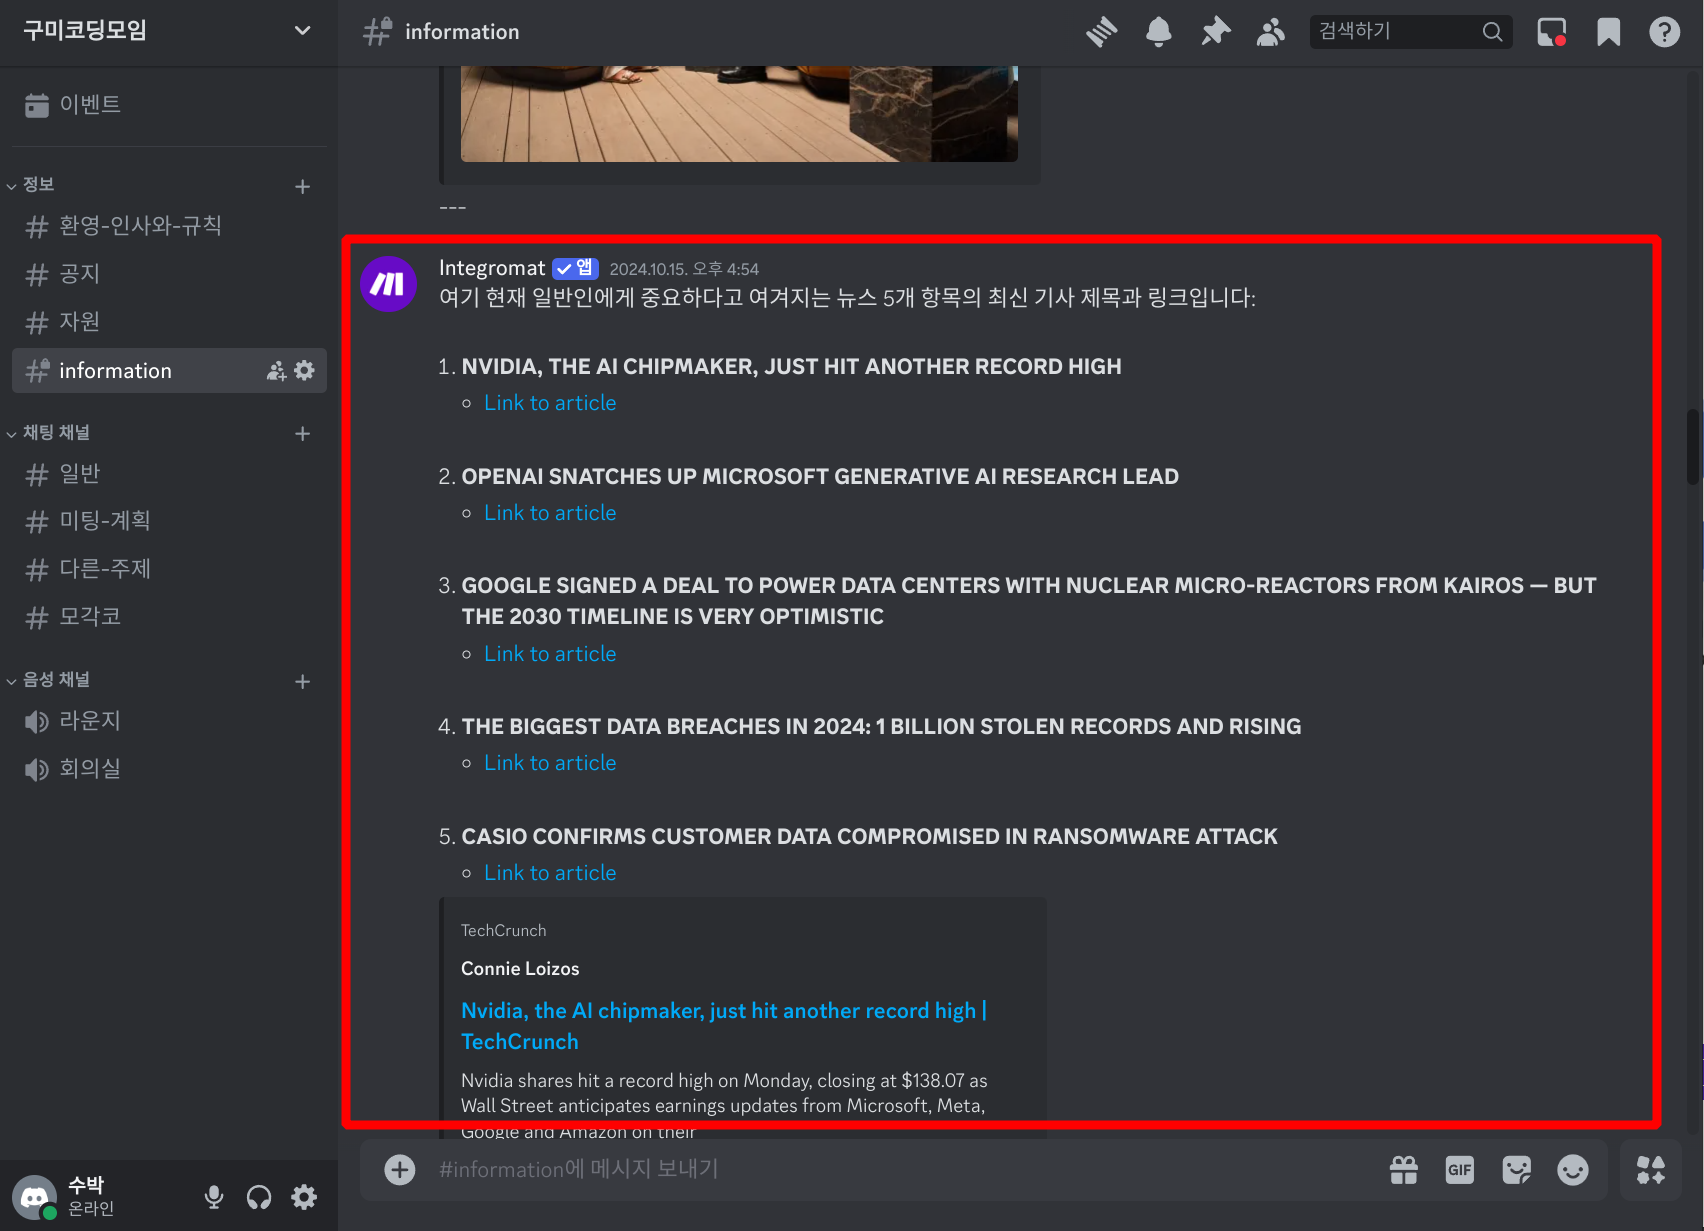Open Link to article under Google Kairos headline
This screenshot has height=1231, width=1704.
click(x=550, y=654)
